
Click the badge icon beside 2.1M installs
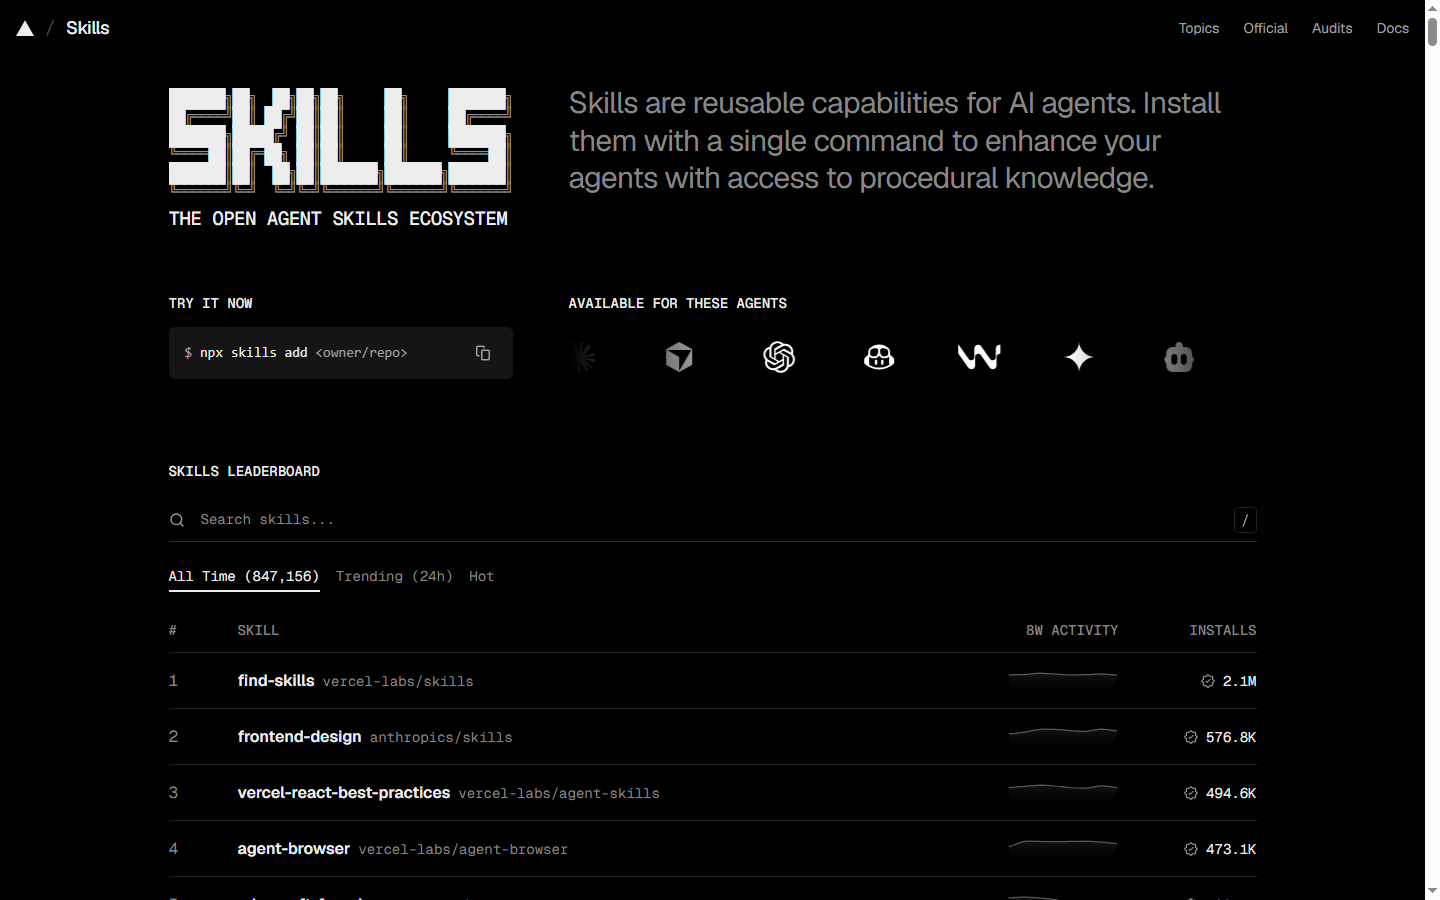(1208, 681)
